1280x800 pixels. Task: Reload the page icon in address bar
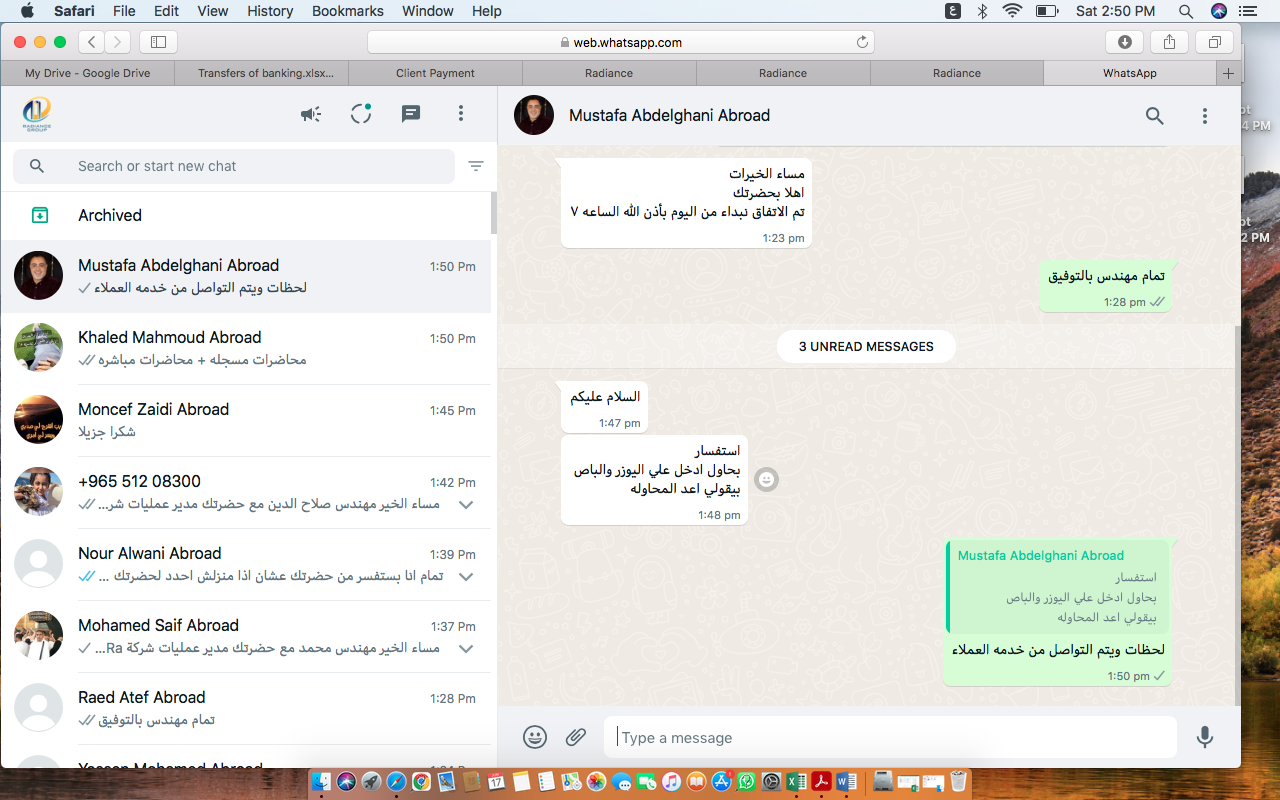tap(862, 42)
